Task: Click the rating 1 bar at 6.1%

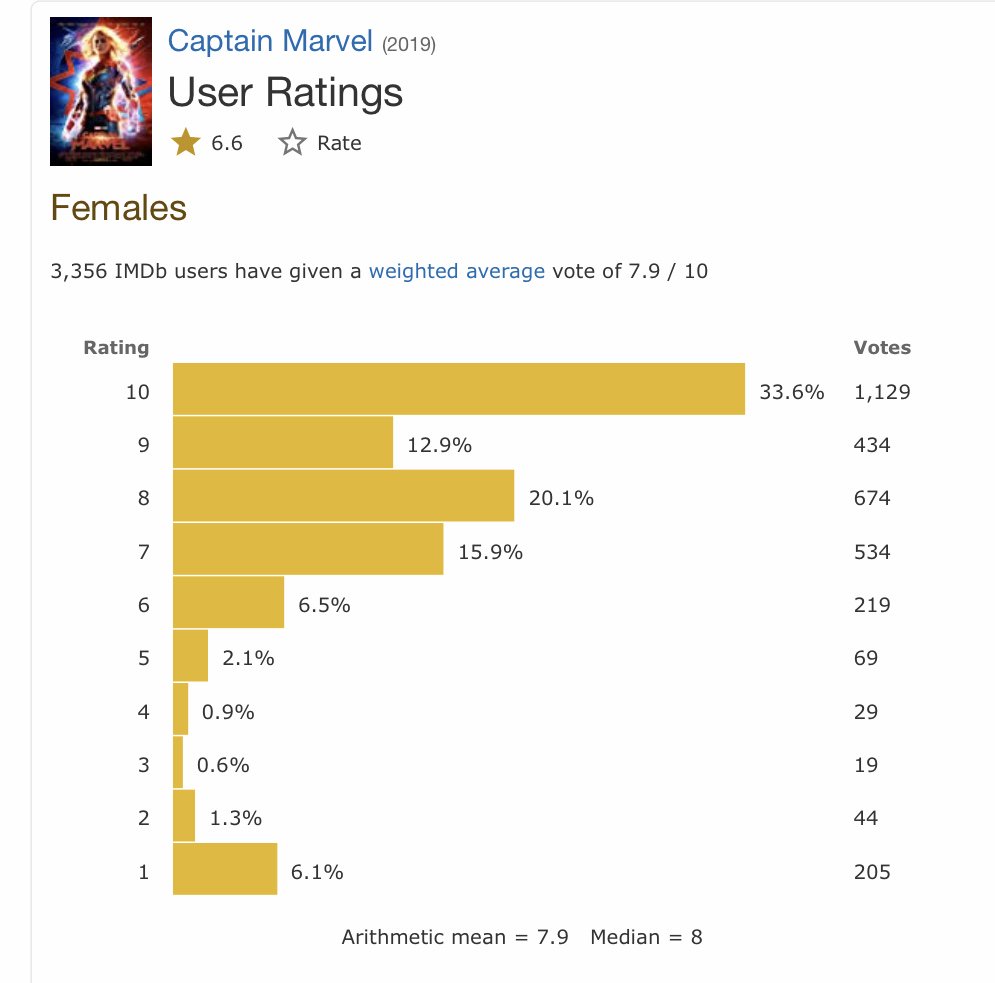Action: (x=225, y=869)
